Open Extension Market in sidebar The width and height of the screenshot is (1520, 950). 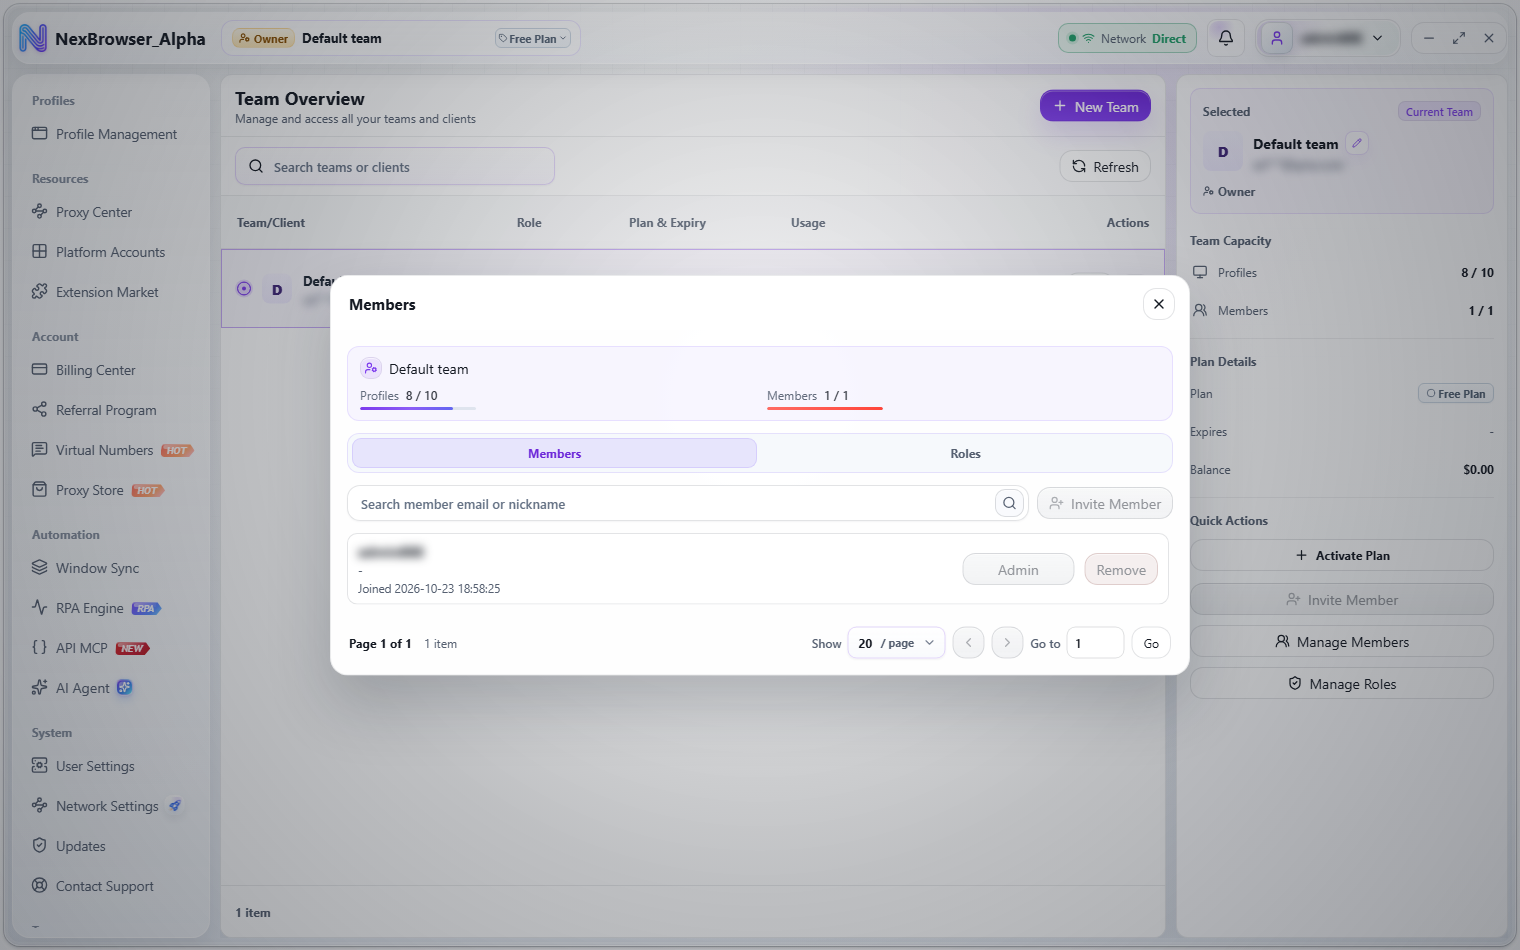[x=95, y=292]
